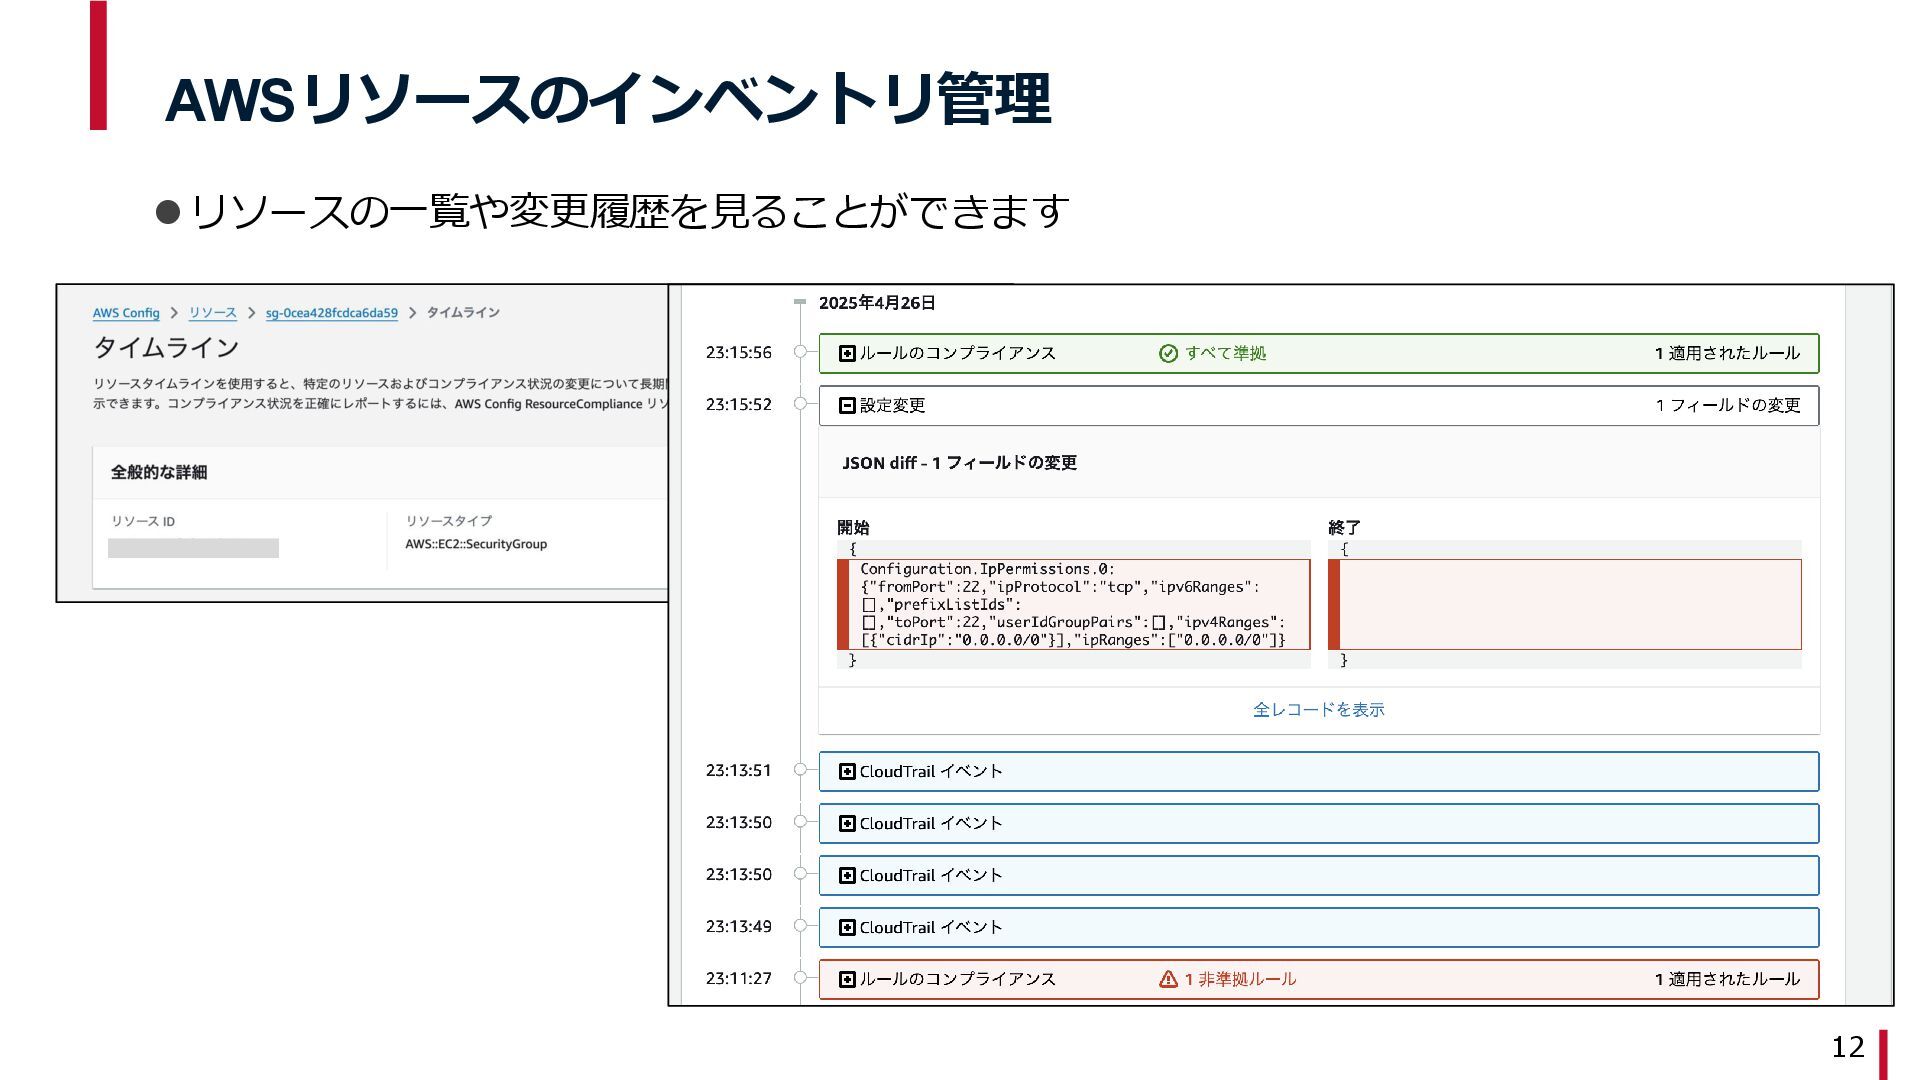Viewport: 1920px width, 1080px height.
Task: Click the 全般的な詳細 panel header
Action: pyautogui.click(x=159, y=472)
